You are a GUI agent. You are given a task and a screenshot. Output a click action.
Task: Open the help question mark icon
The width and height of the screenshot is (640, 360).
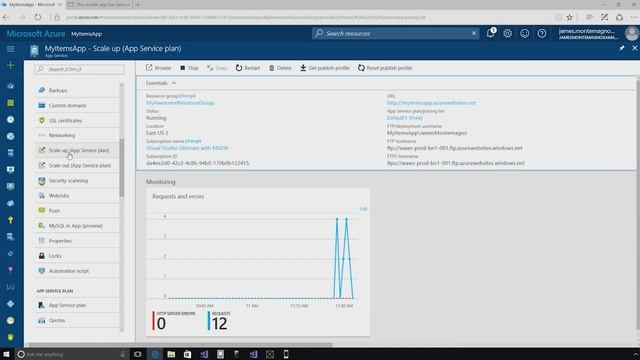coord(542,33)
